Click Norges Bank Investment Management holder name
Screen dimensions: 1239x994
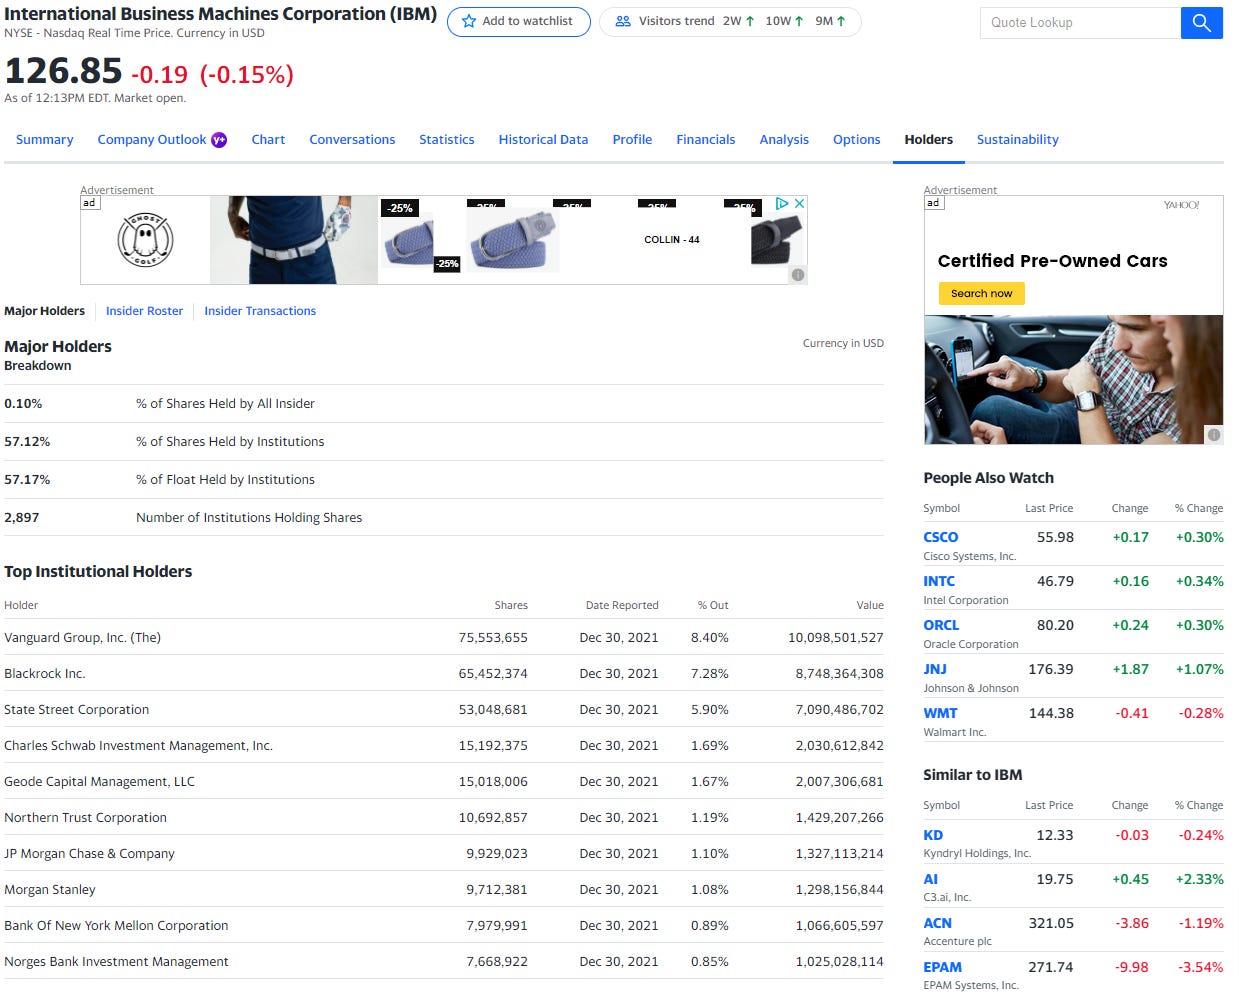116,961
